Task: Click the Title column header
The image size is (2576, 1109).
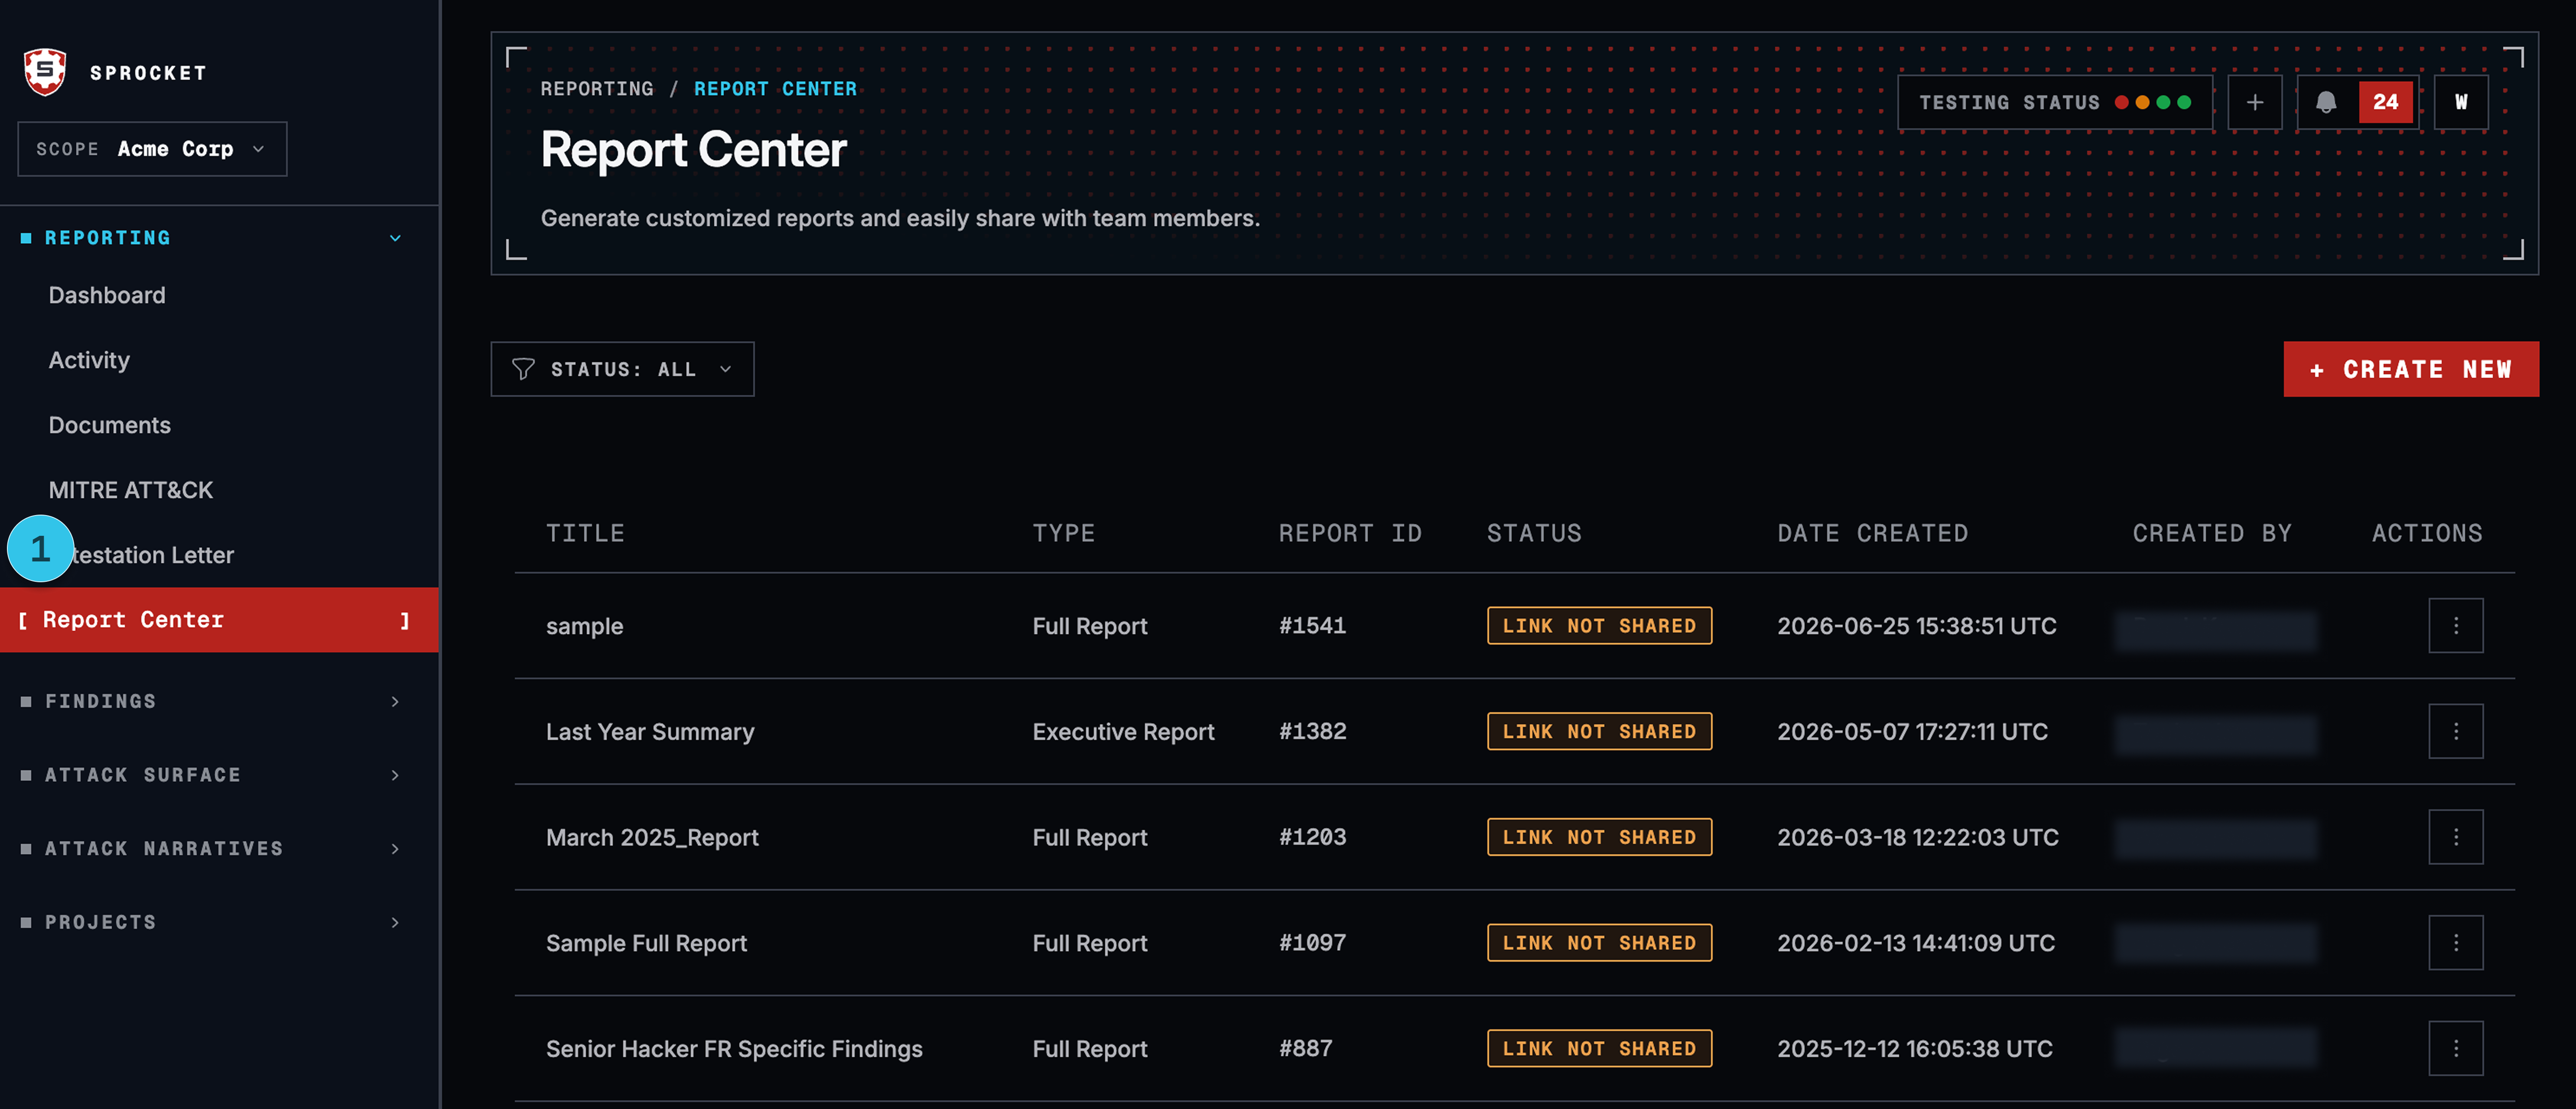Action: click(585, 533)
